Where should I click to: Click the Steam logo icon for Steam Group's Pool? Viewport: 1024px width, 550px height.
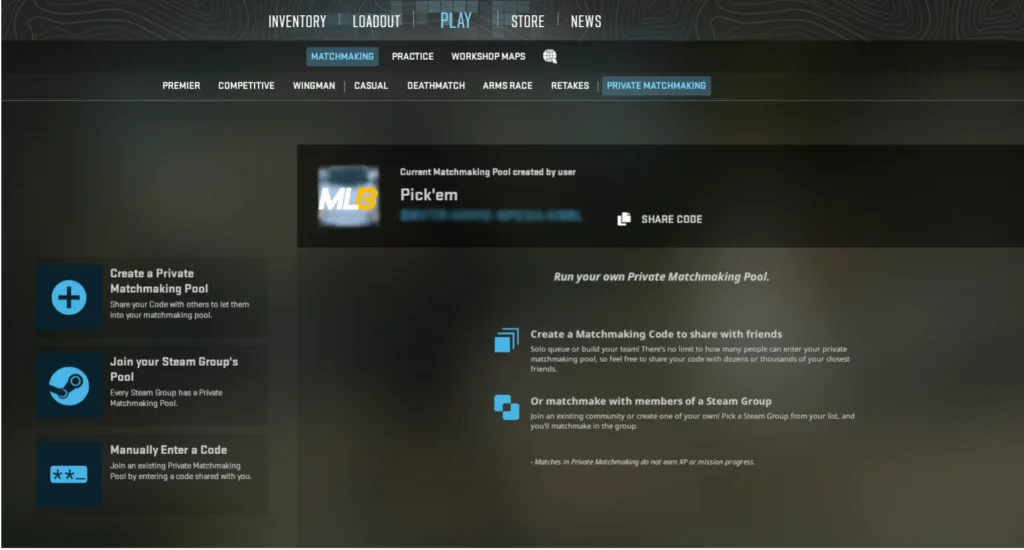click(69, 386)
